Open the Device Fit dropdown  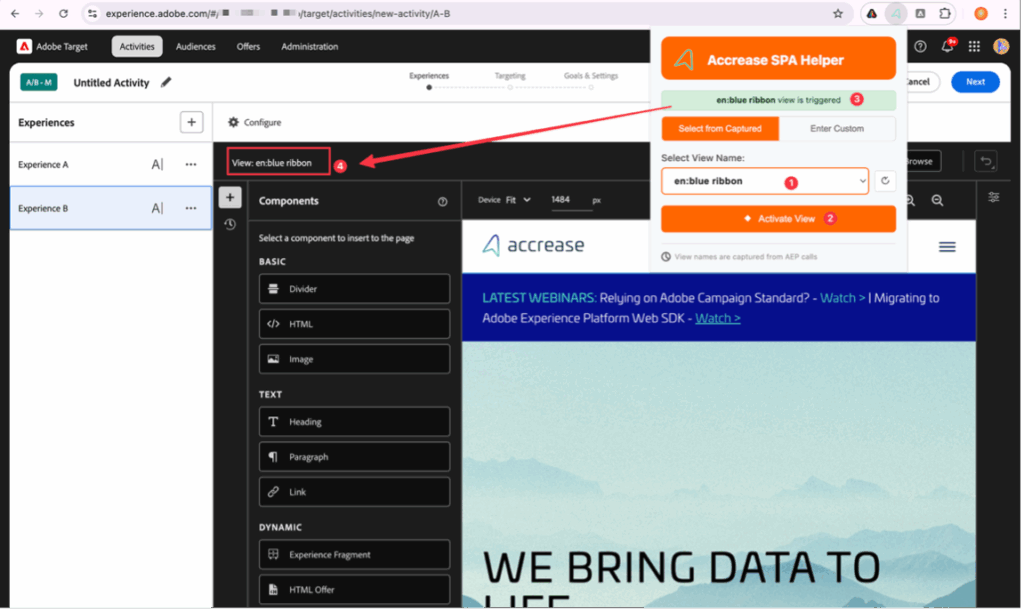coord(518,200)
